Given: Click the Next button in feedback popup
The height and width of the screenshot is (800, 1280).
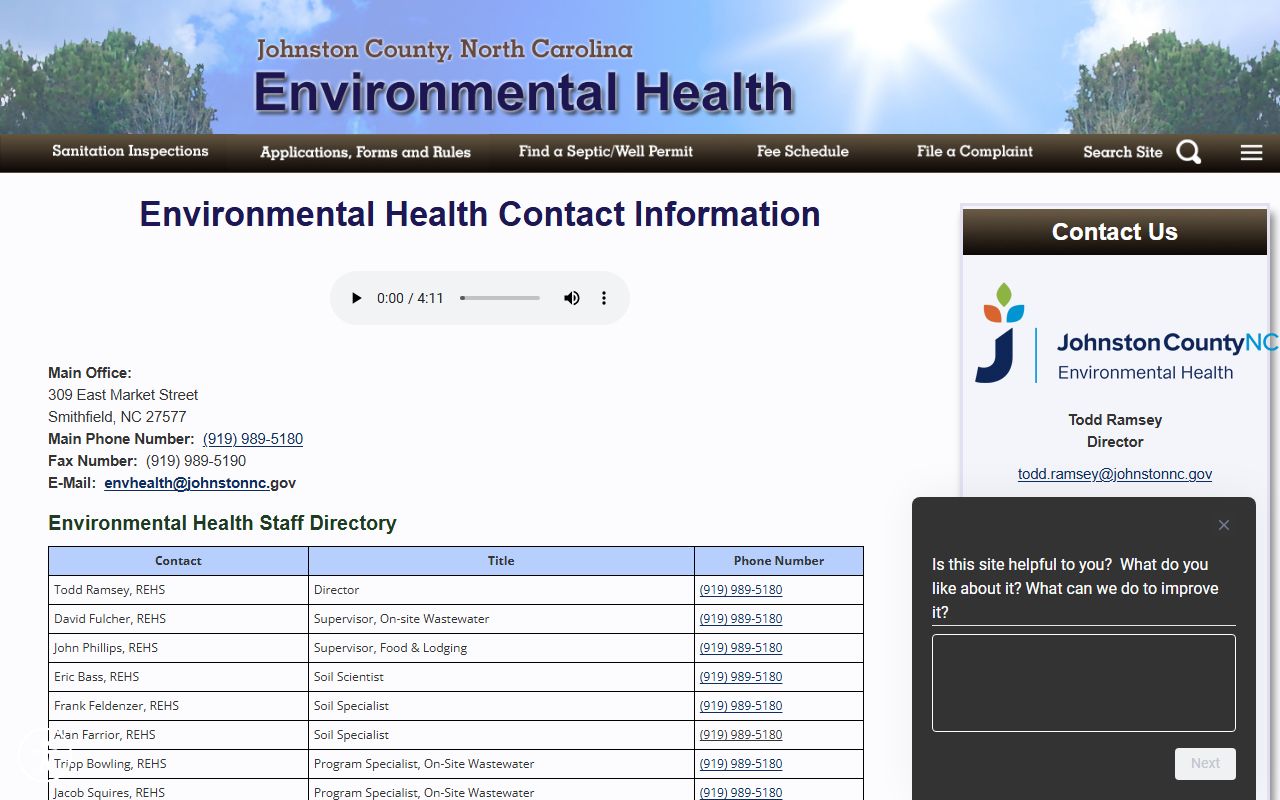Looking at the screenshot, I should (1205, 763).
